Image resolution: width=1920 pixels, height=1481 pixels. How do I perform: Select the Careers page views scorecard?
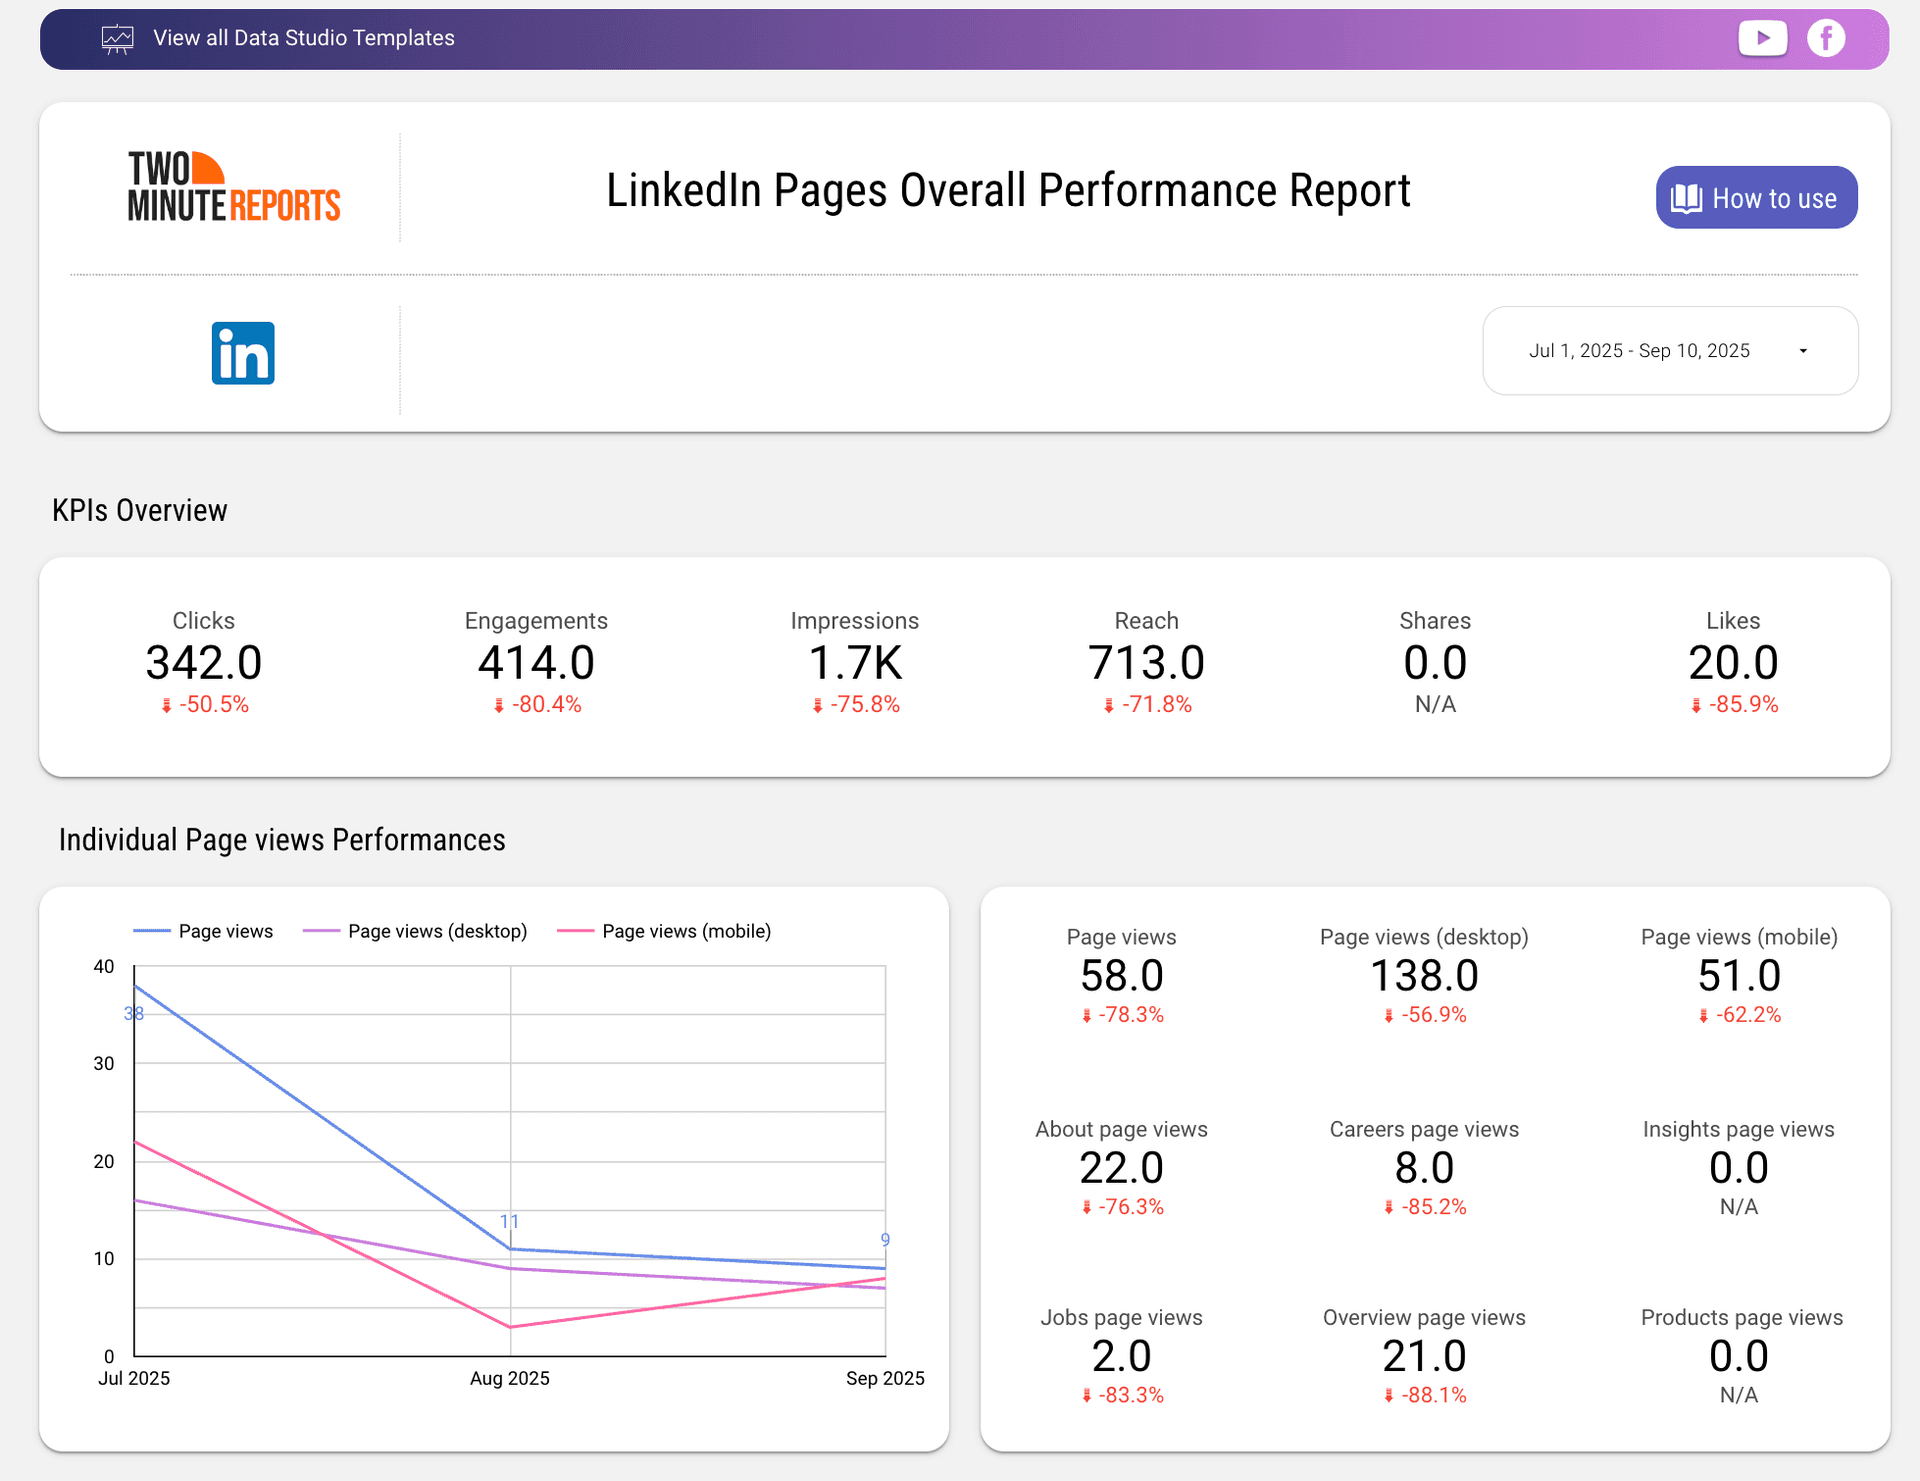click(1424, 1166)
